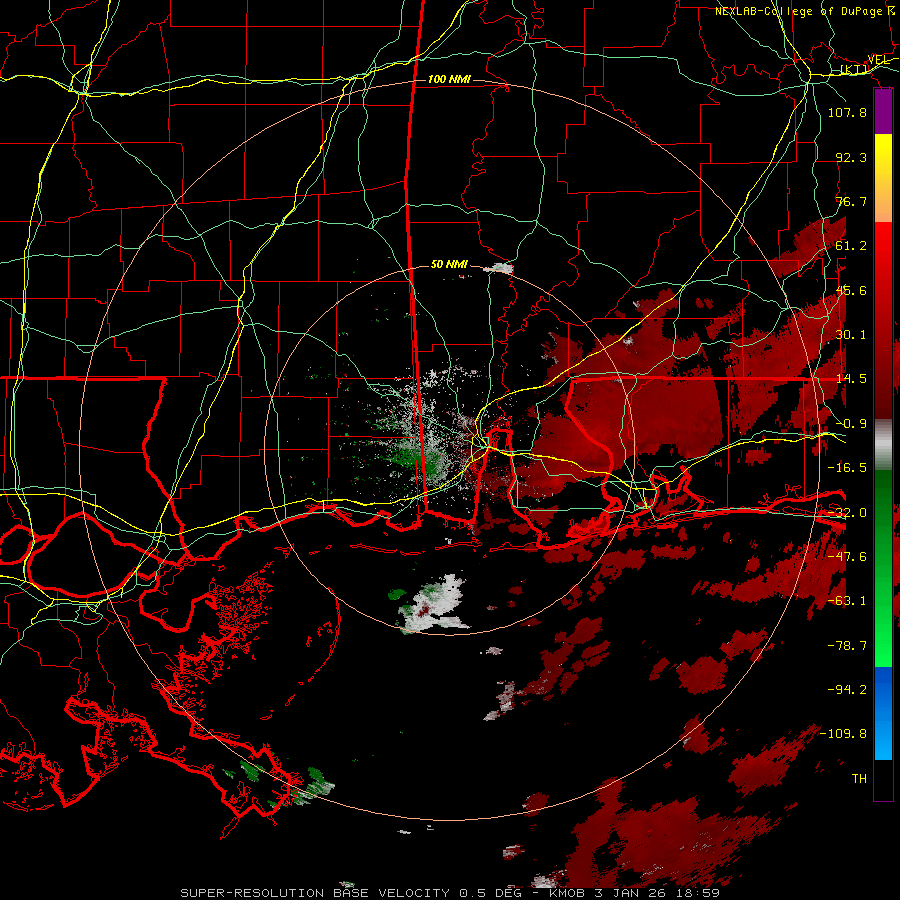The width and height of the screenshot is (900, 900).
Task: Pick the black TH segment of the color bar
Action: pyautogui.click(x=883, y=779)
